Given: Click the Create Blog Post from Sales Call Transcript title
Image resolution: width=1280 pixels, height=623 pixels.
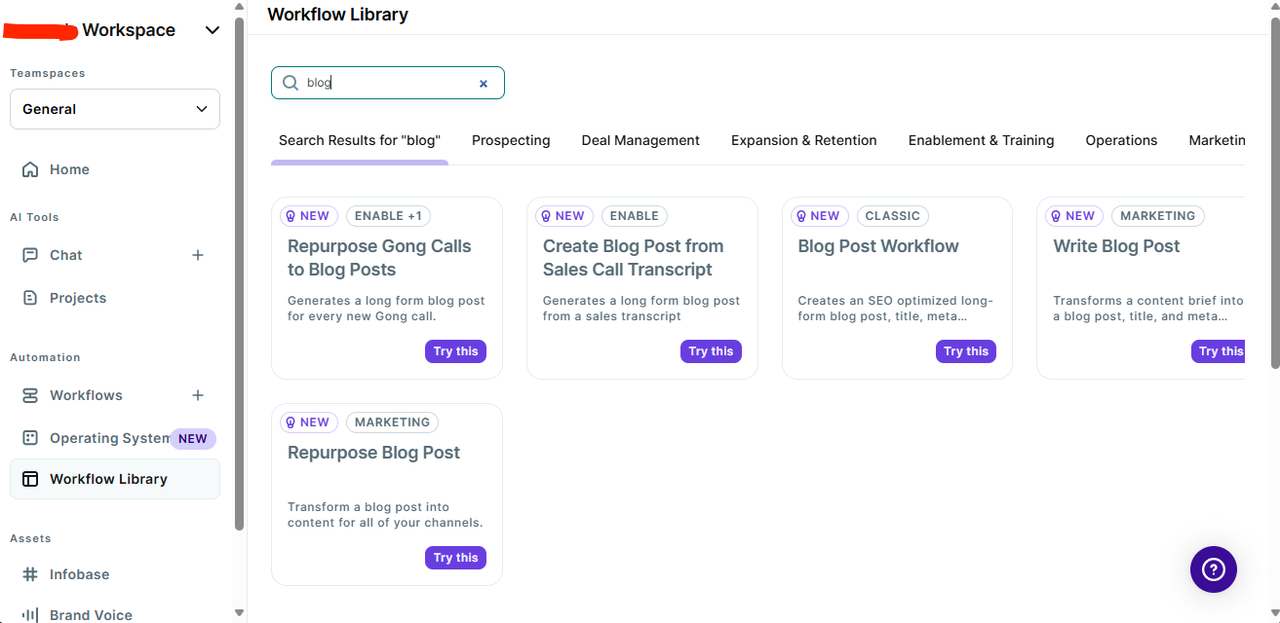Looking at the screenshot, I should (x=633, y=258).
